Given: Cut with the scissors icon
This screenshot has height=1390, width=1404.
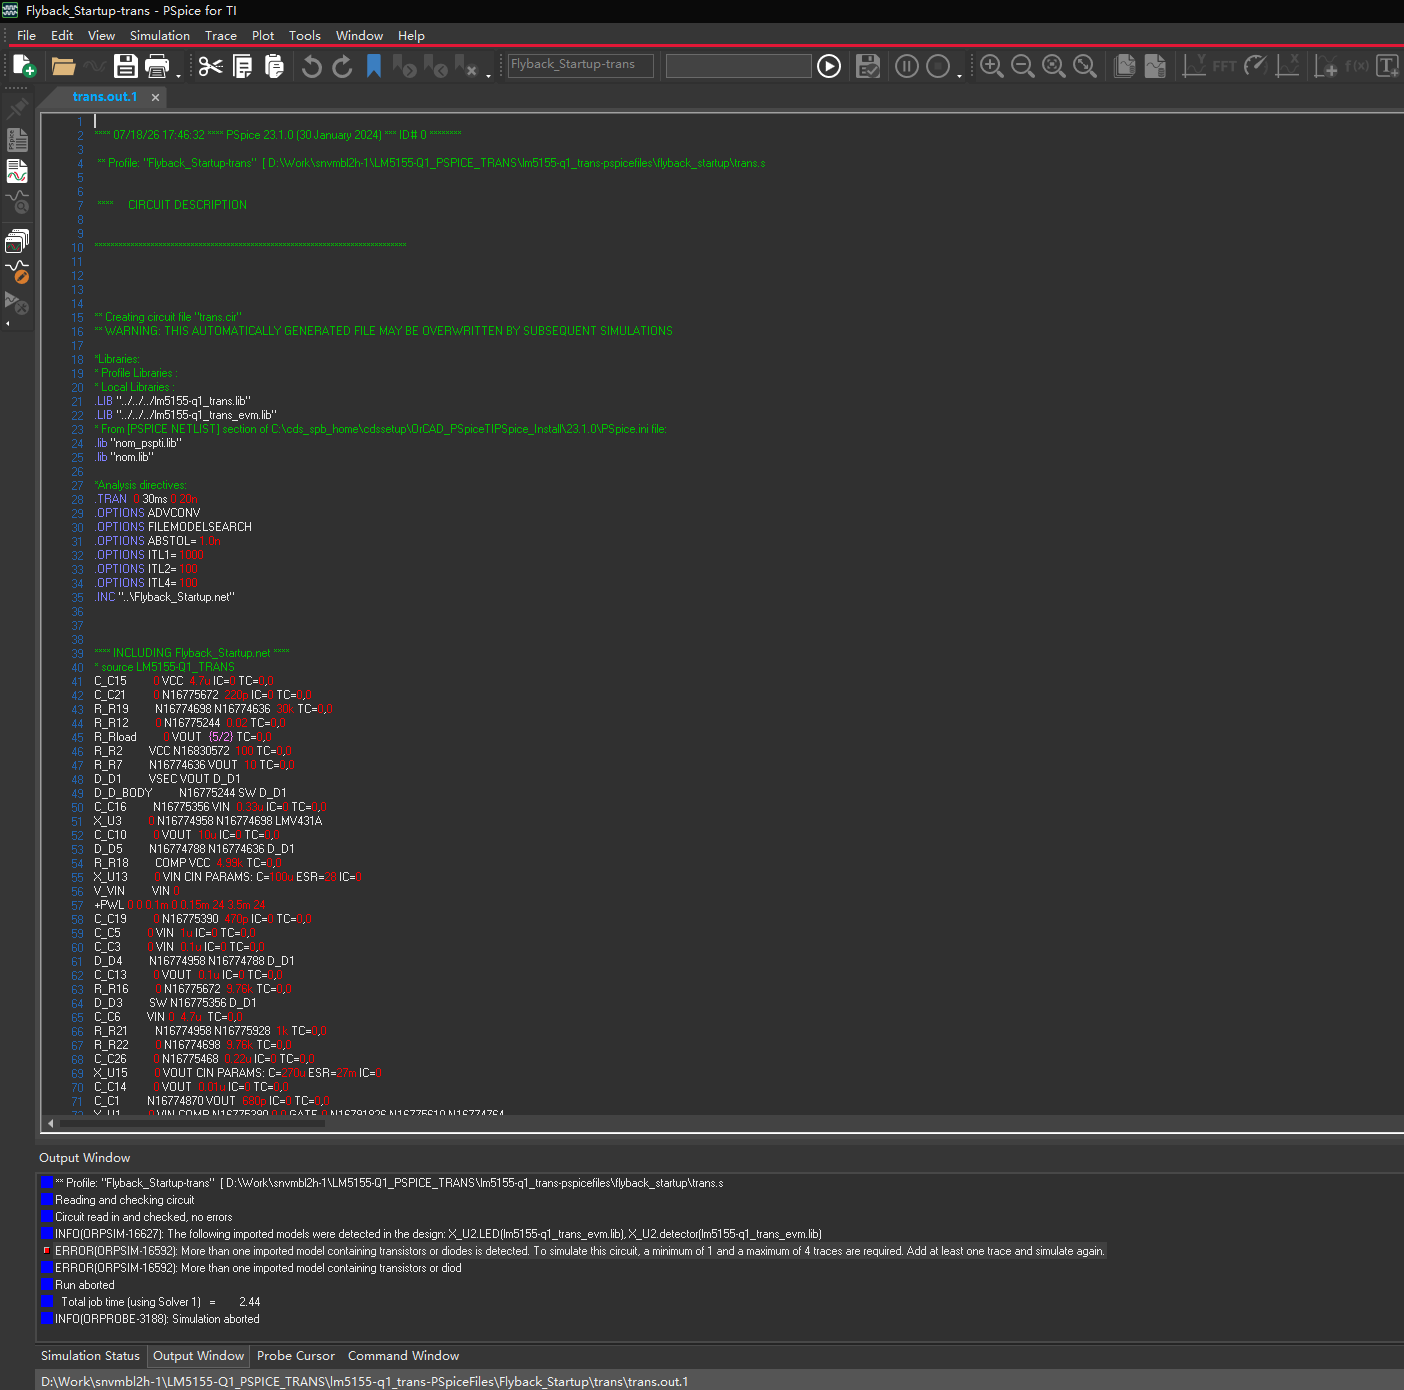Looking at the screenshot, I should (x=210, y=66).
